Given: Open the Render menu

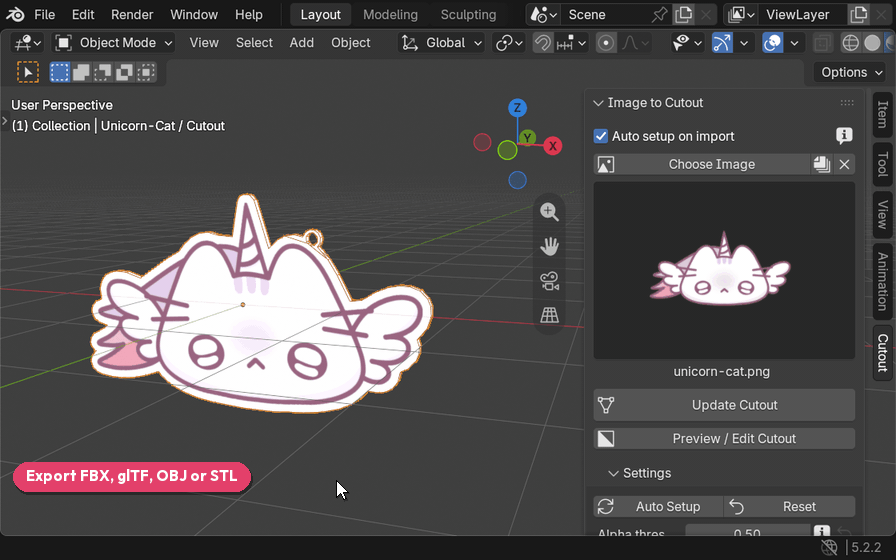Looking at the screenshot, I should click(132, 14).
